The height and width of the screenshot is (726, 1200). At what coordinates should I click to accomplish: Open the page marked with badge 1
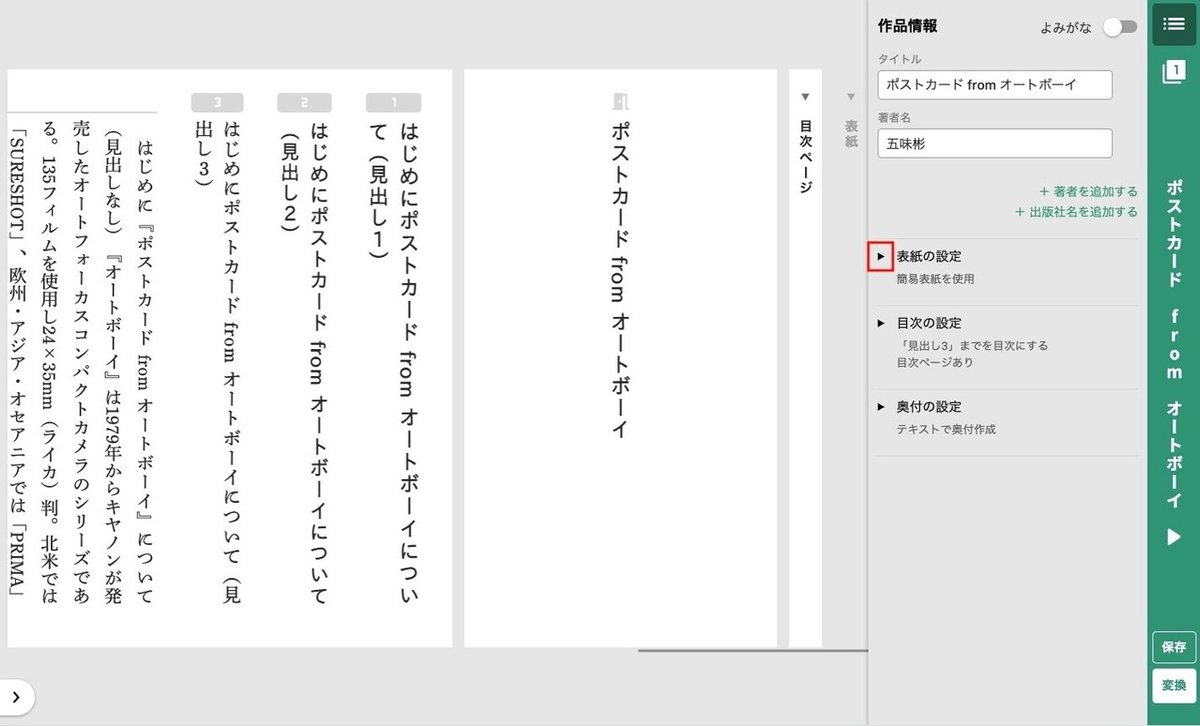coord(395,101)
